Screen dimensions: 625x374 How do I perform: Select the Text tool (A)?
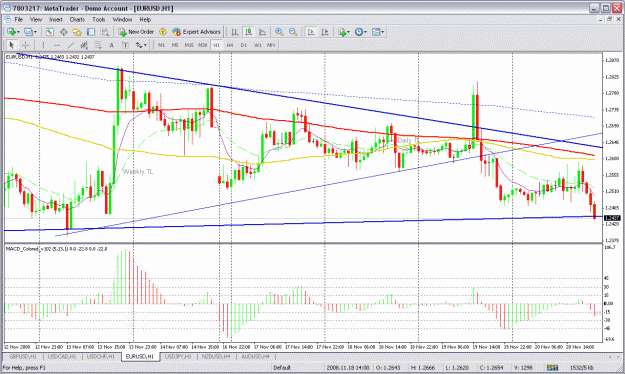tap(112, 45)
